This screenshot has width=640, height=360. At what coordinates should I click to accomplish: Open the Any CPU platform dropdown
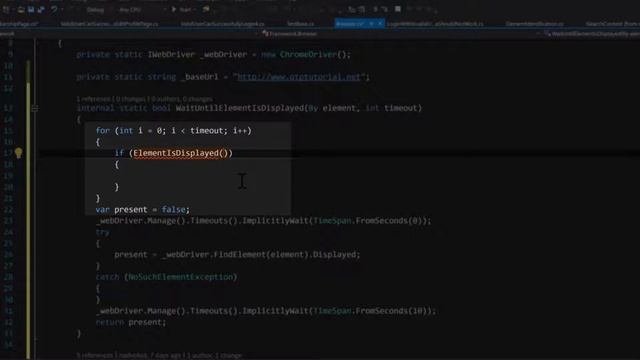click(x=141, y=9)
